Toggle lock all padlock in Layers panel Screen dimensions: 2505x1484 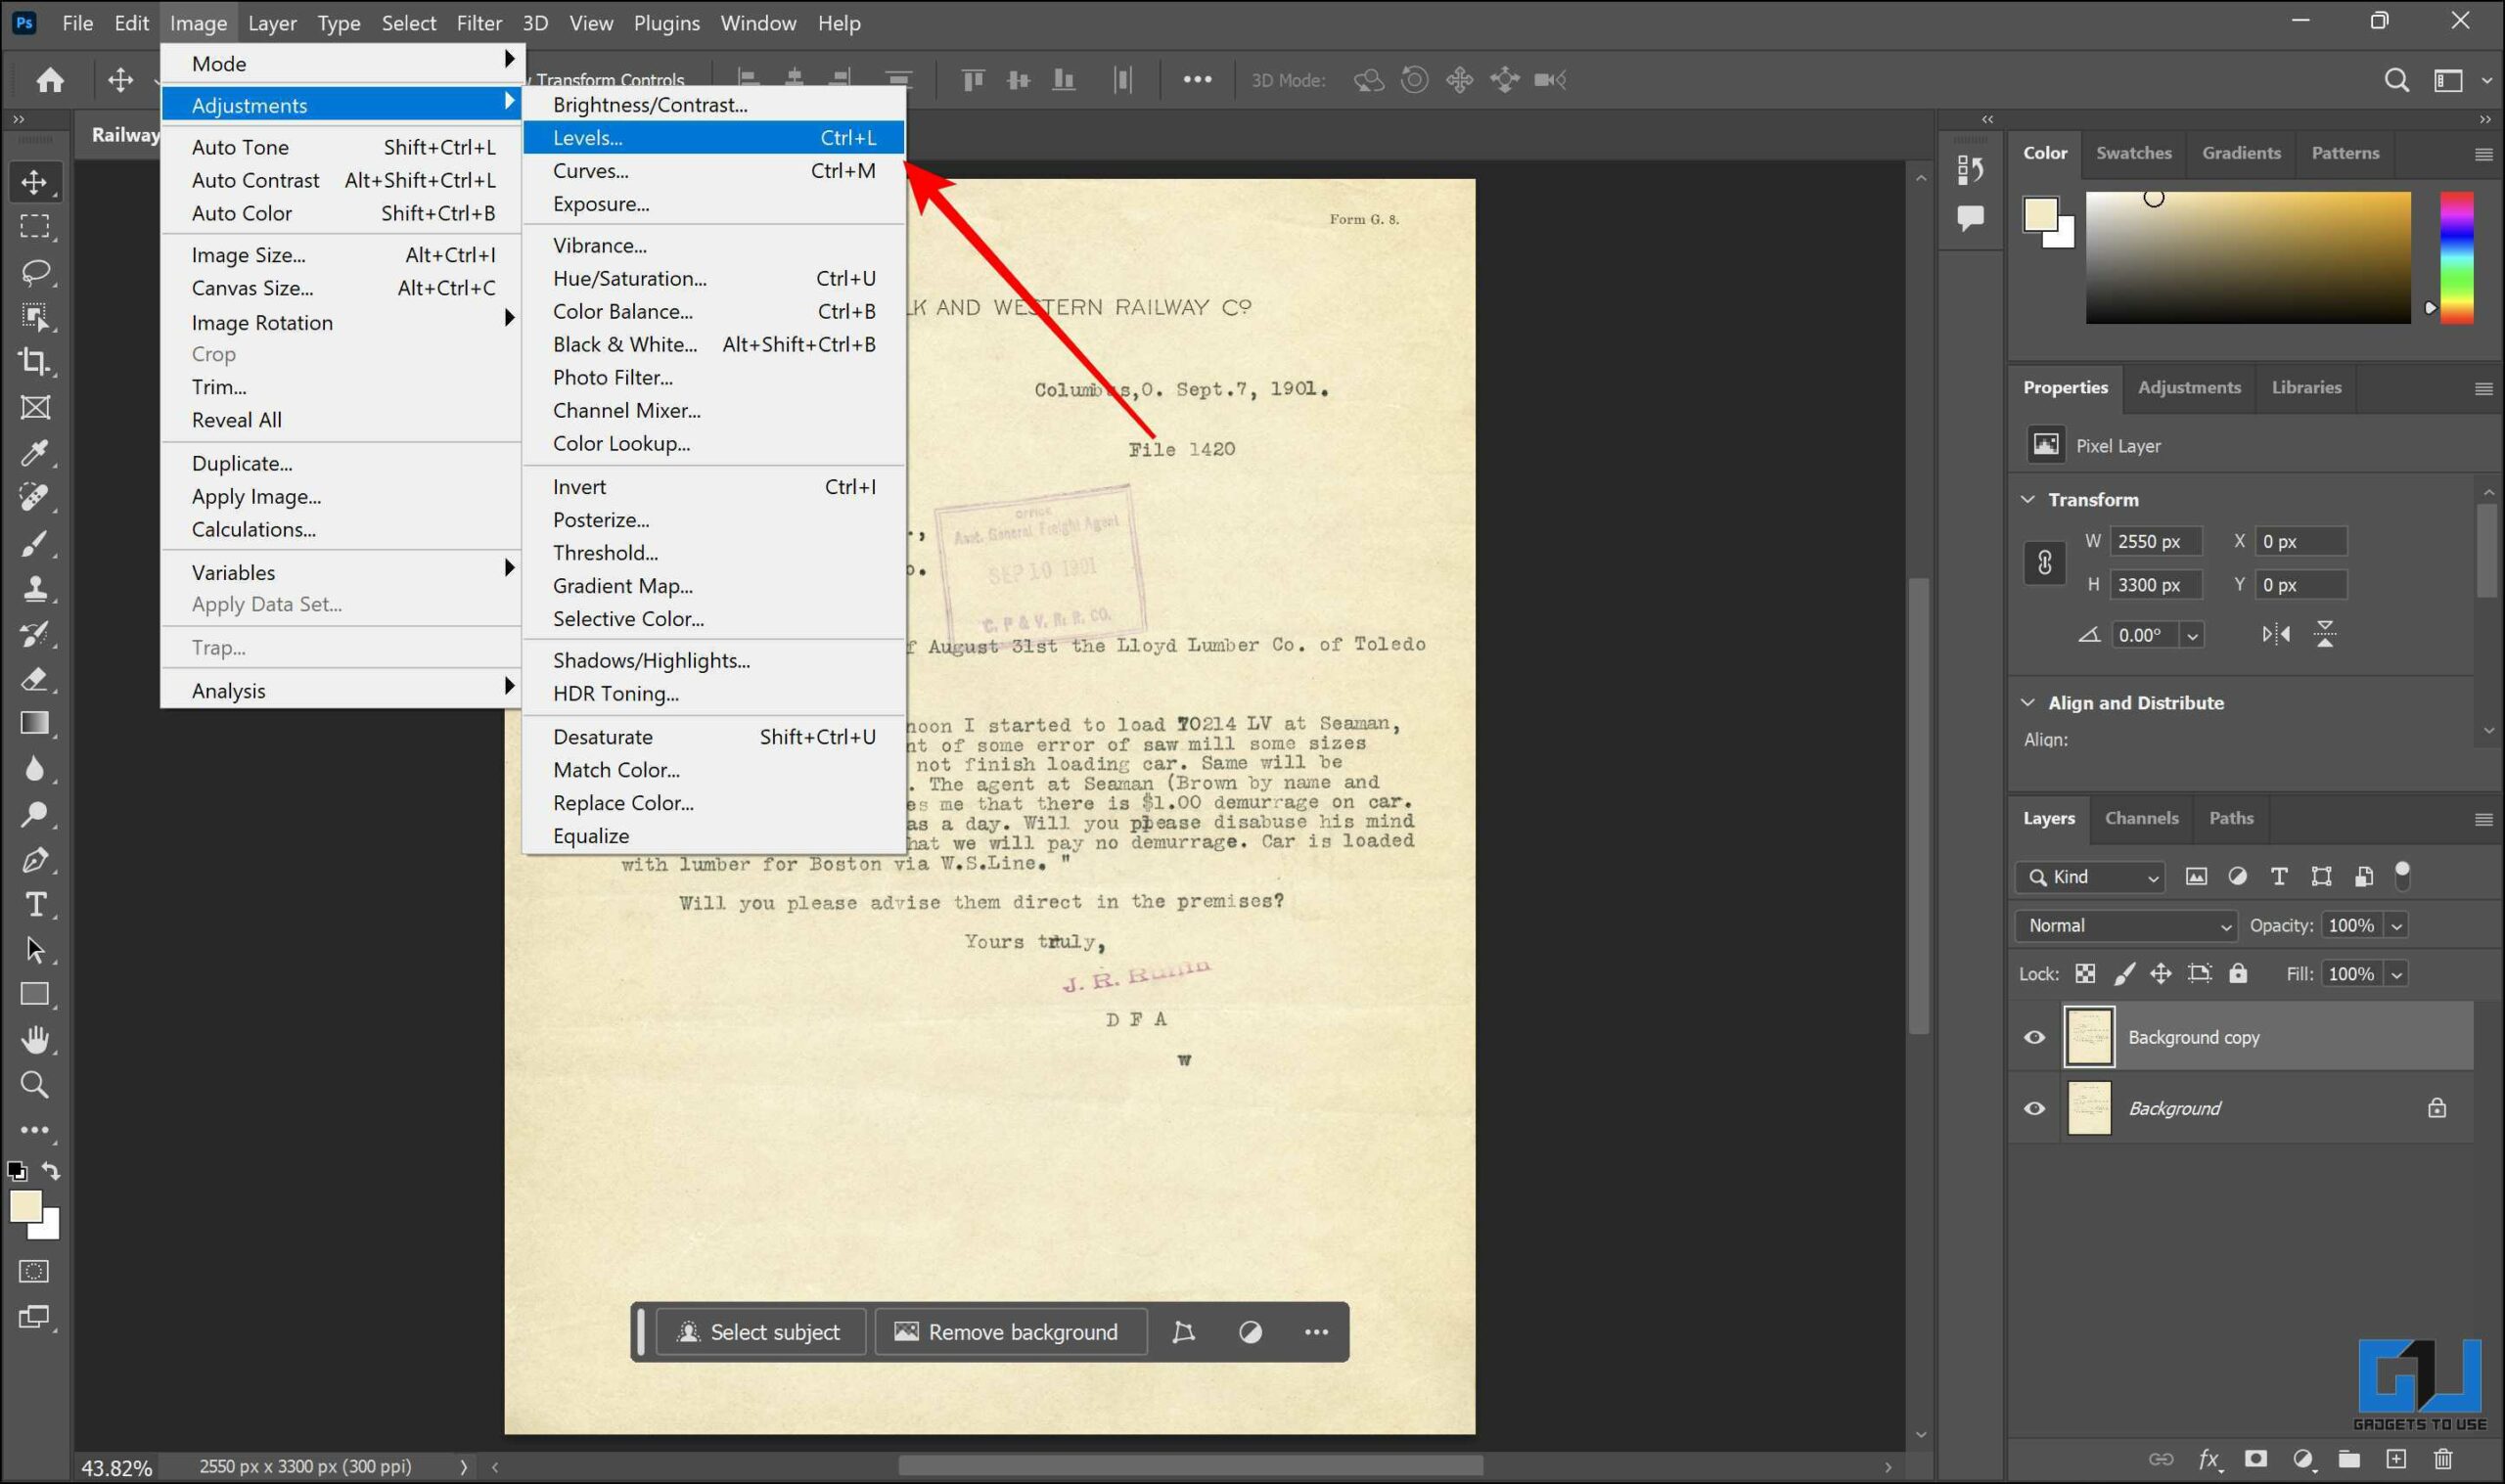(x=2238, y=974)
